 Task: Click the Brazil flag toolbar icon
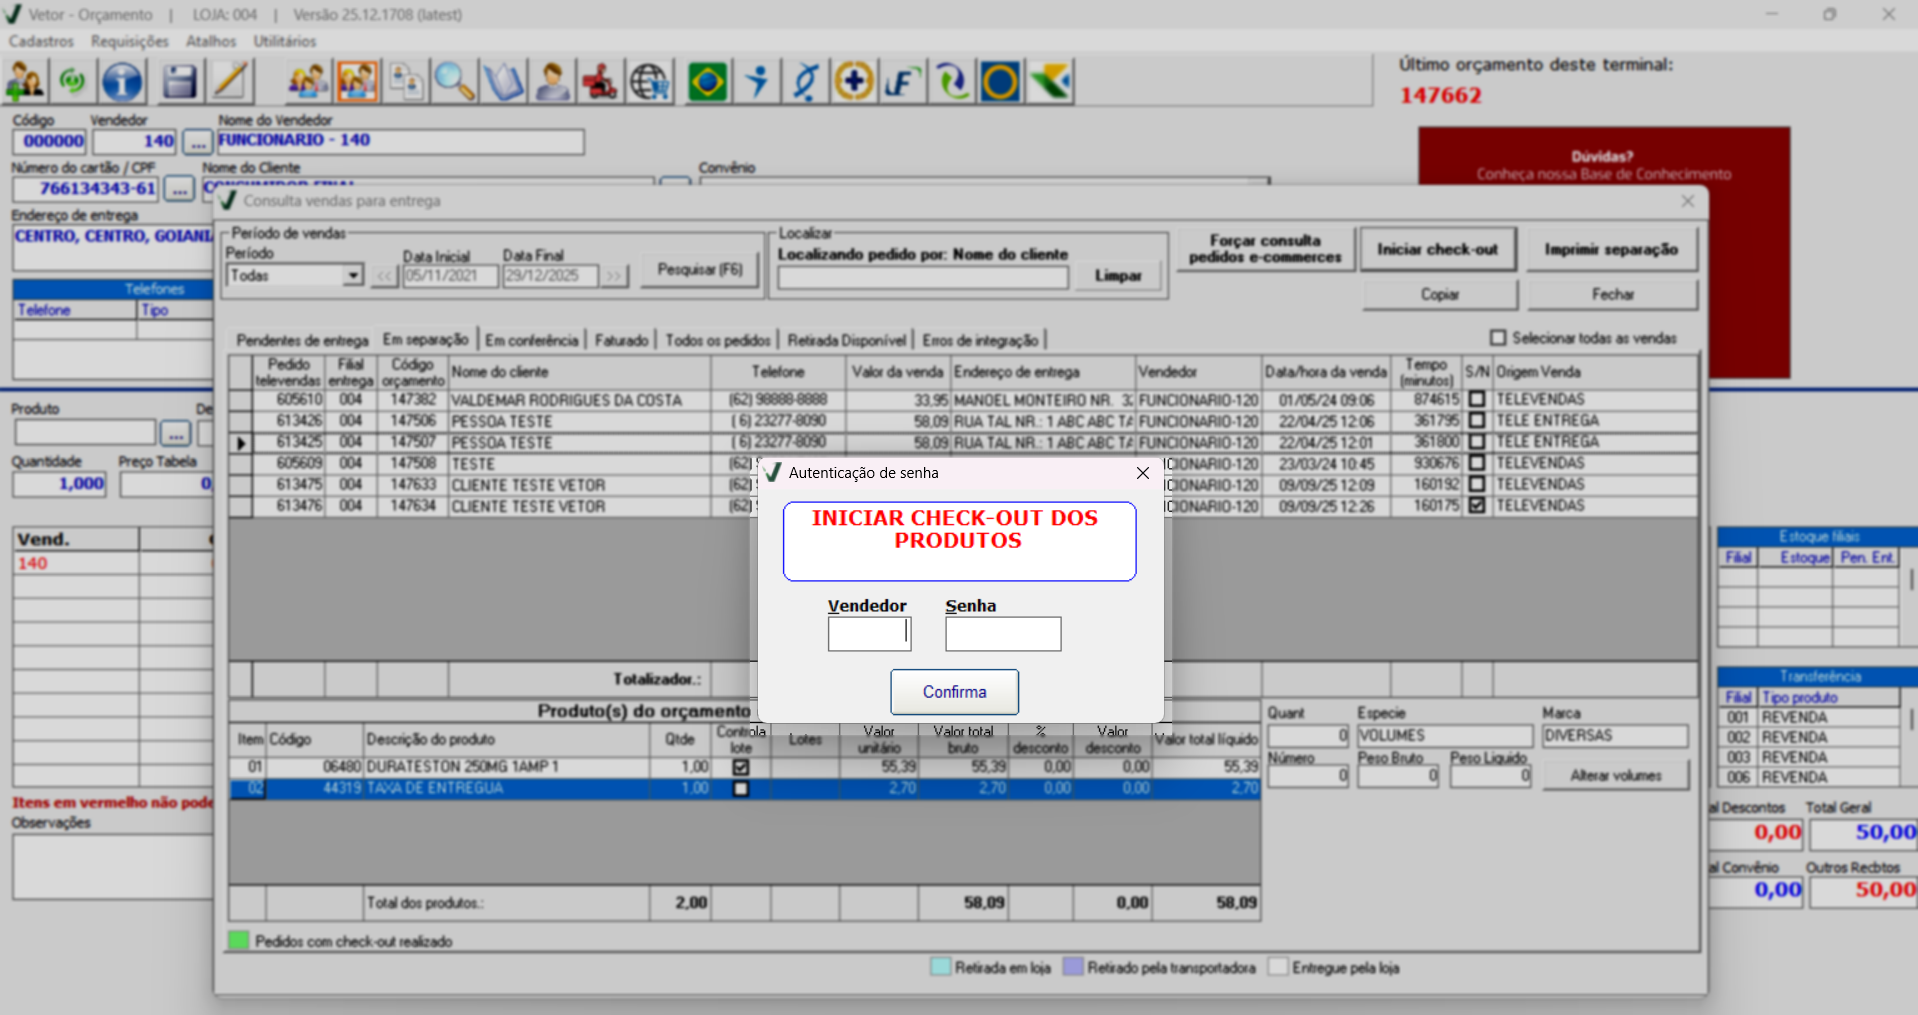click(x=707, y=82)
